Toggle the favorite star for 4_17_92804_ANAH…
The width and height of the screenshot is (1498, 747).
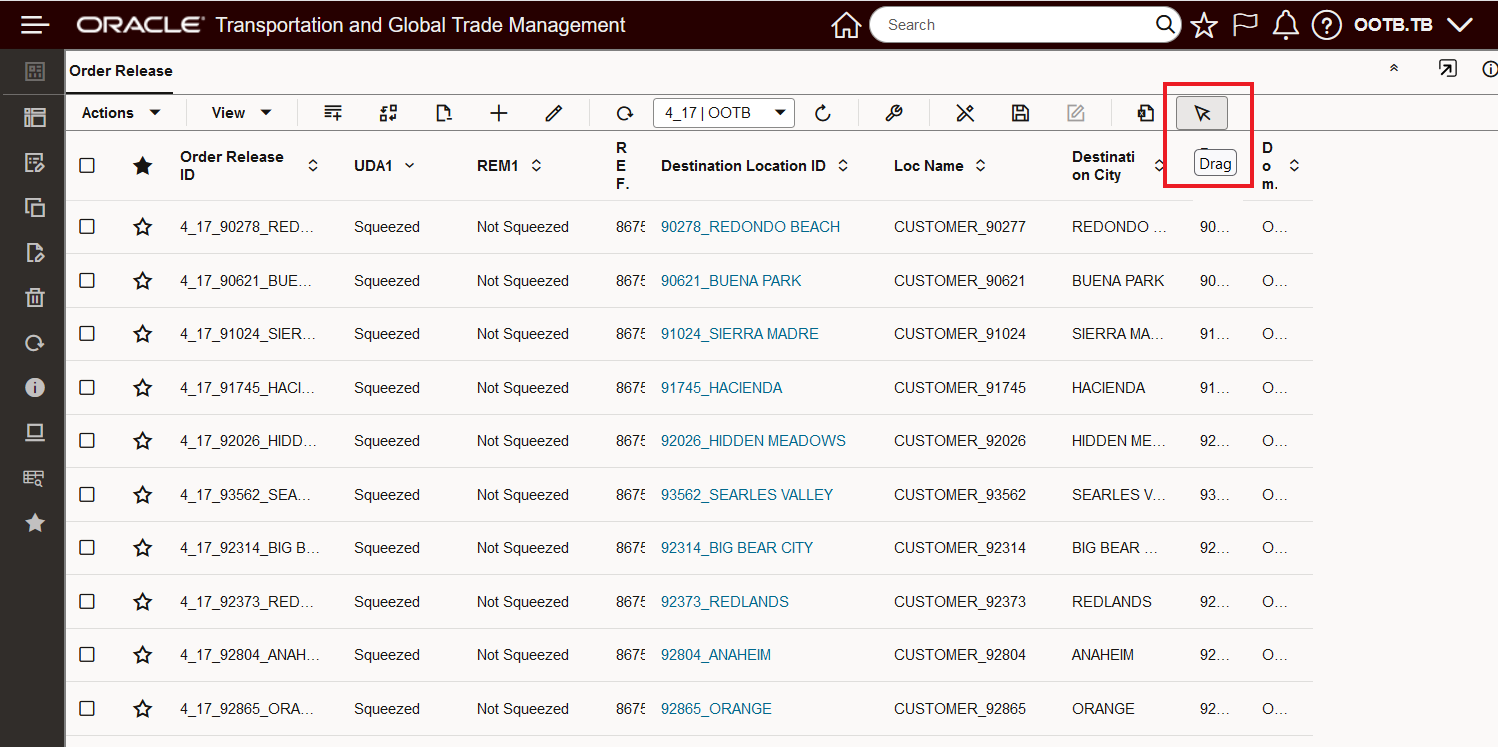[143, 655]
